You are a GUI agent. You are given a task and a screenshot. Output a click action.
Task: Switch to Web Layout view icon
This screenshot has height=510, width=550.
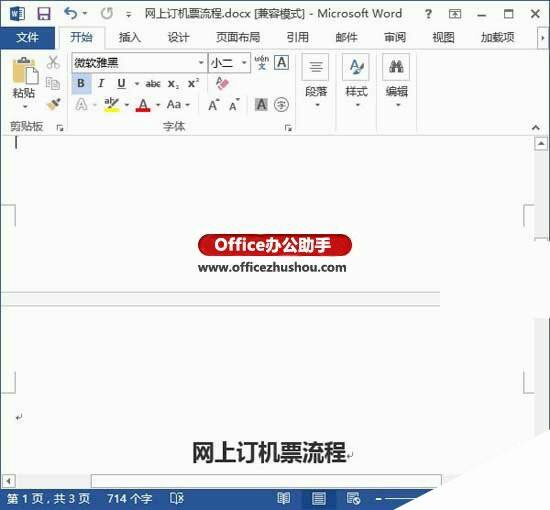tap(353, 498)
